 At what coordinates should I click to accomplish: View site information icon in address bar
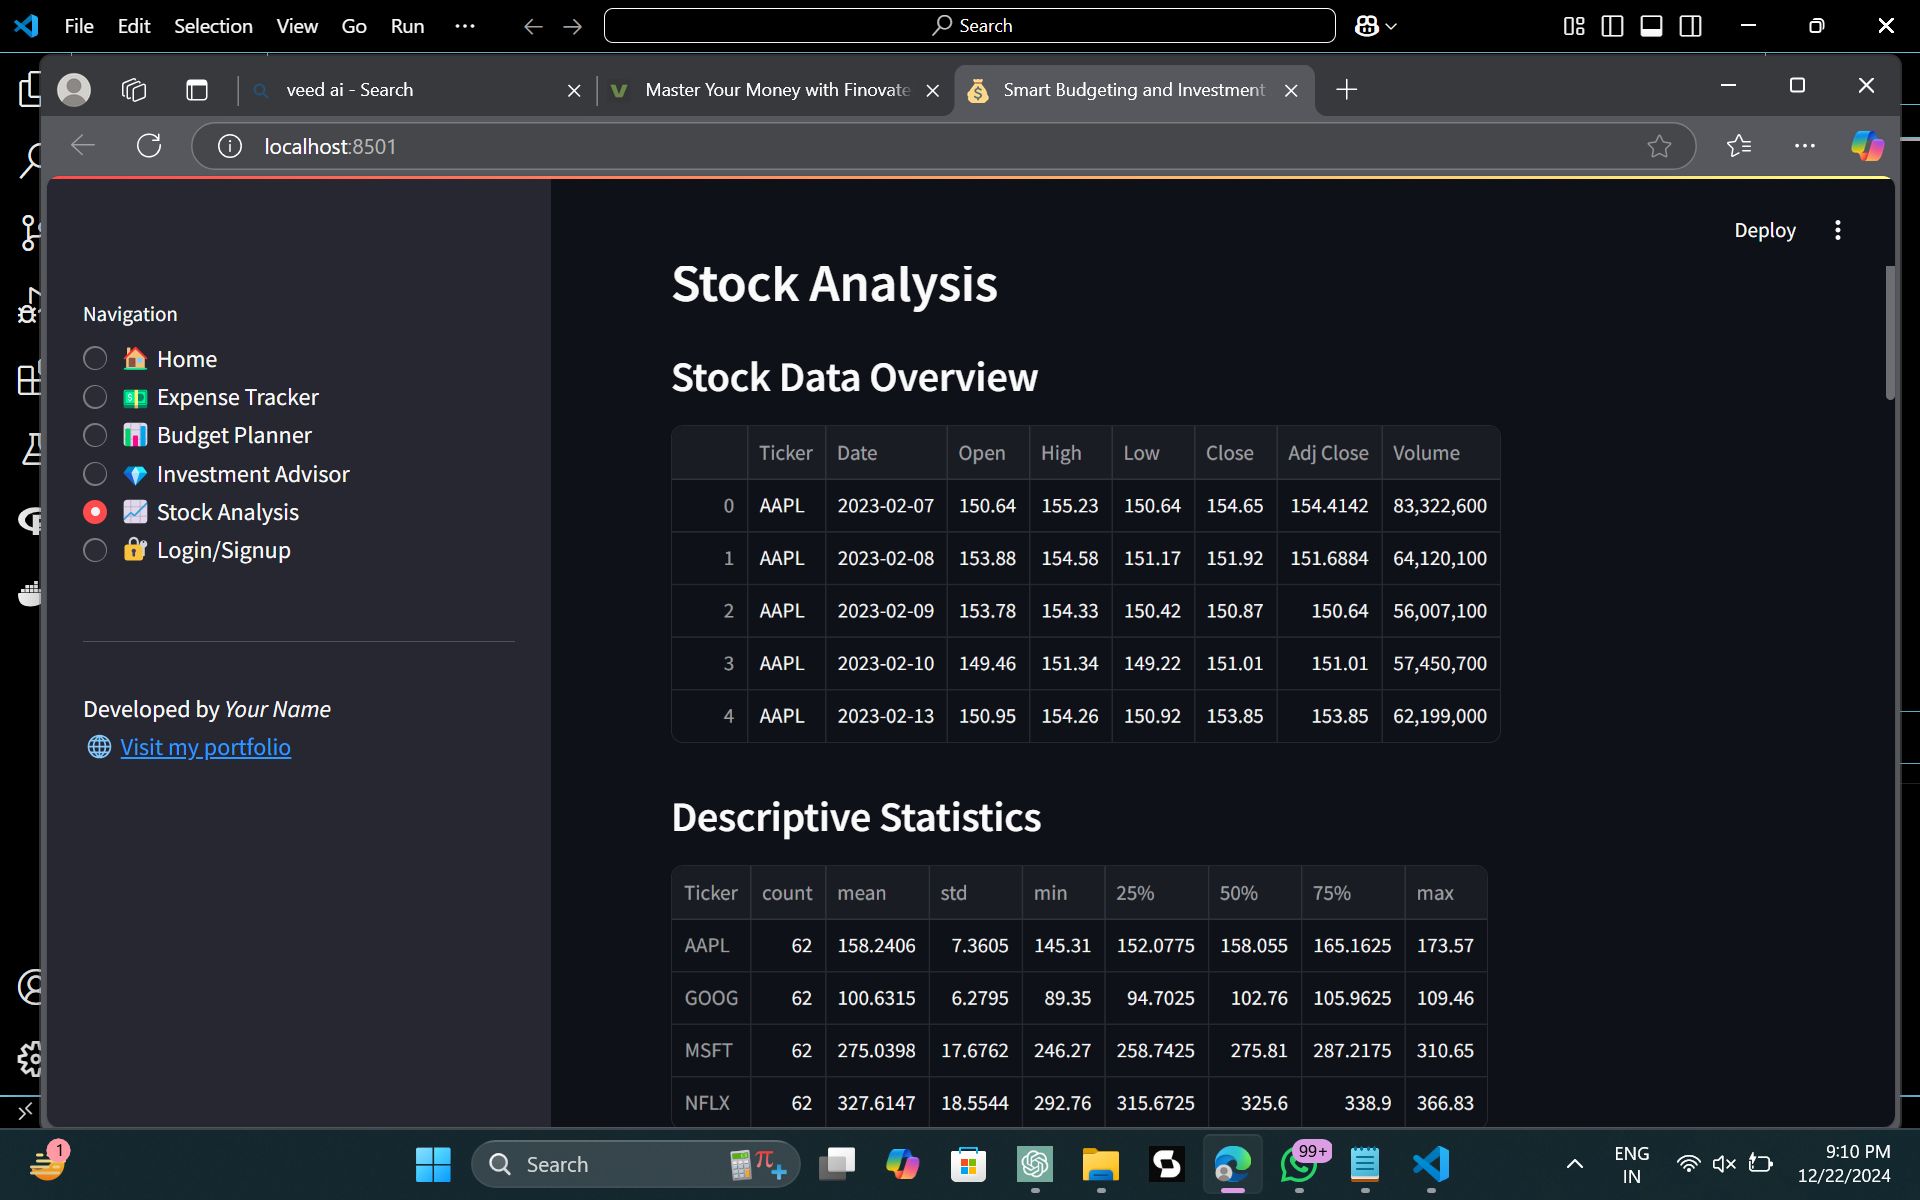(x=230, y=146)
